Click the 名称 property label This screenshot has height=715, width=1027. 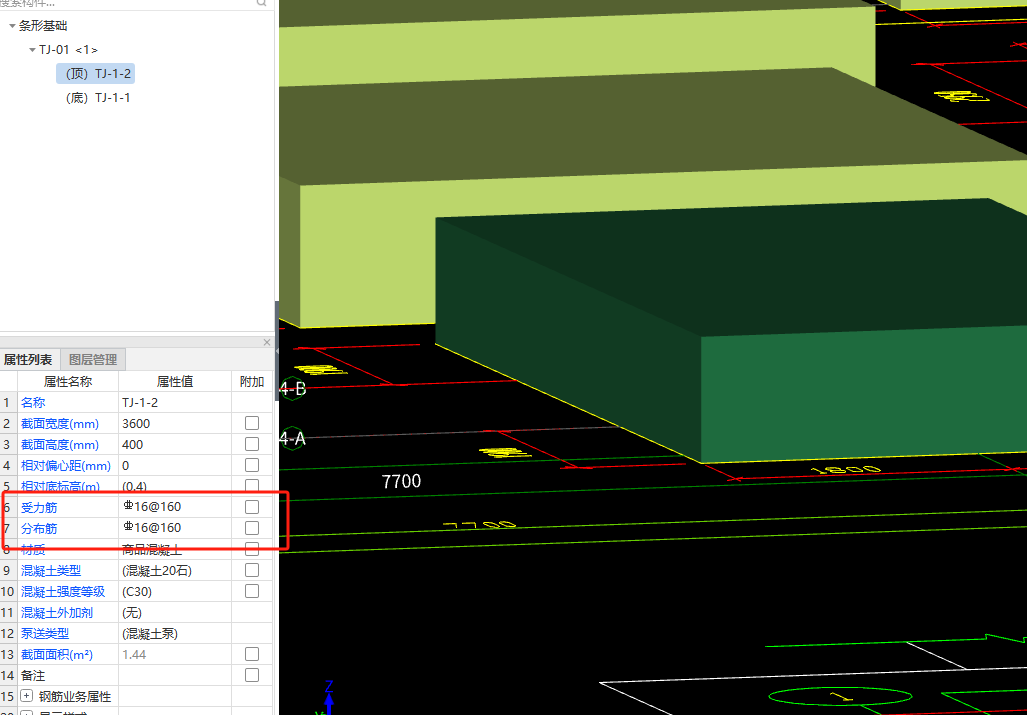pyautogui.click(x=33, y=403)
